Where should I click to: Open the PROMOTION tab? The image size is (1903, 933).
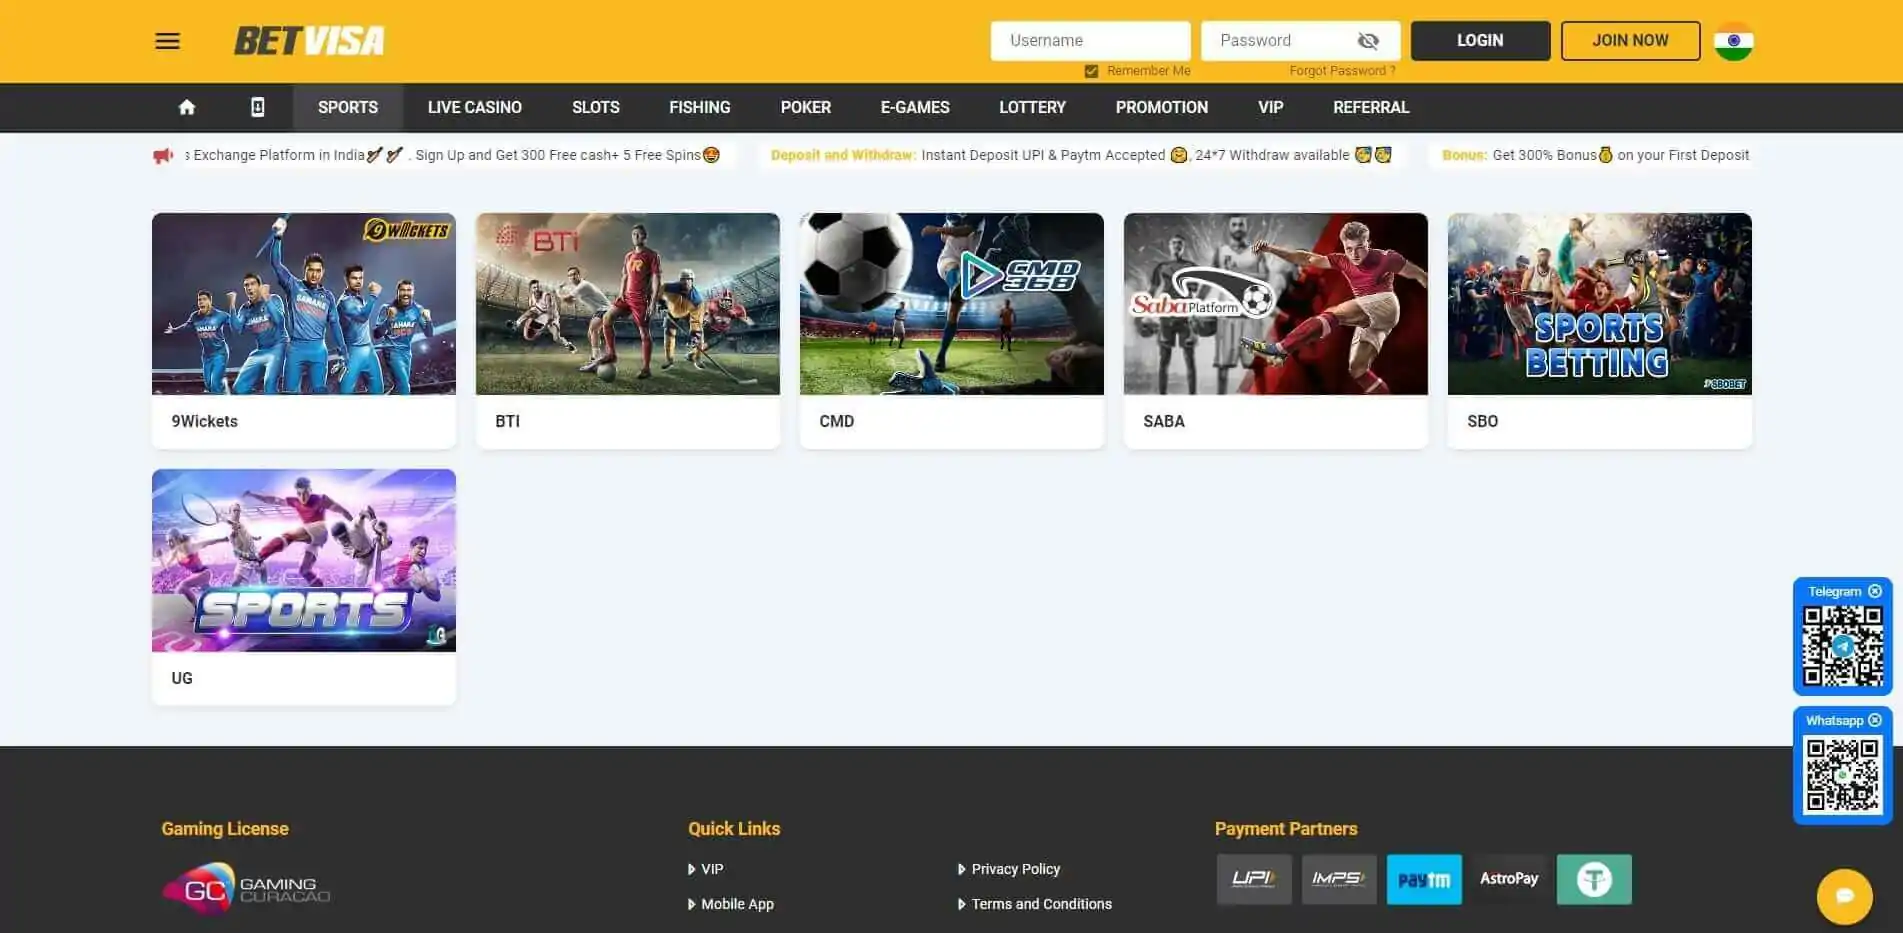coord(1162,107)
